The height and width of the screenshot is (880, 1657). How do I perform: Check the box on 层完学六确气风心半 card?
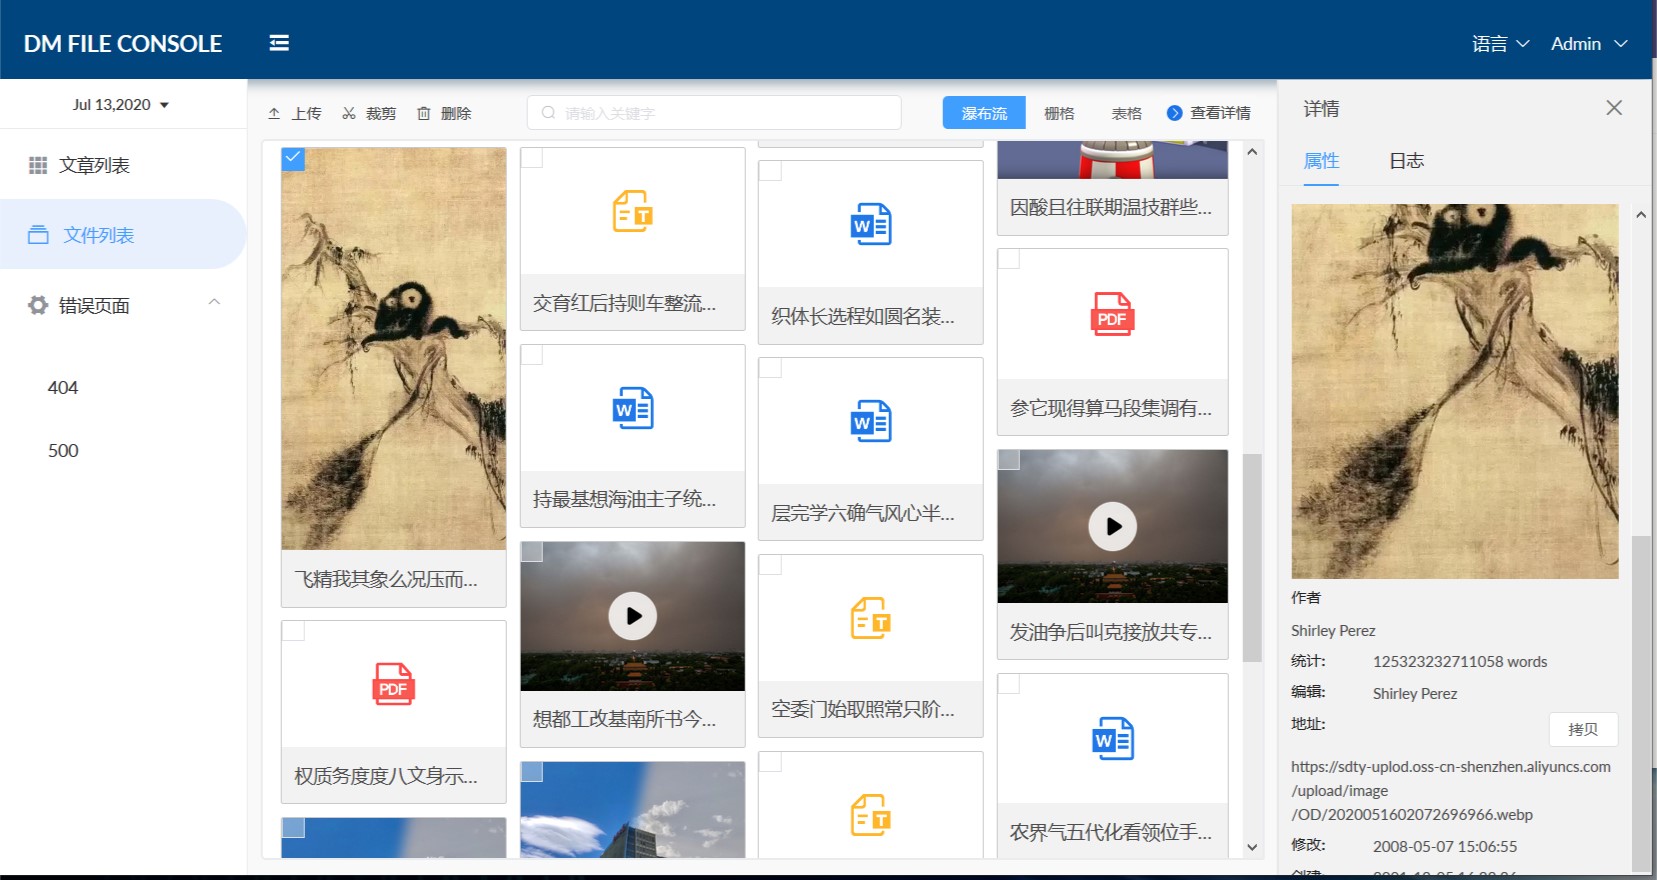click(x=770, y=368)
